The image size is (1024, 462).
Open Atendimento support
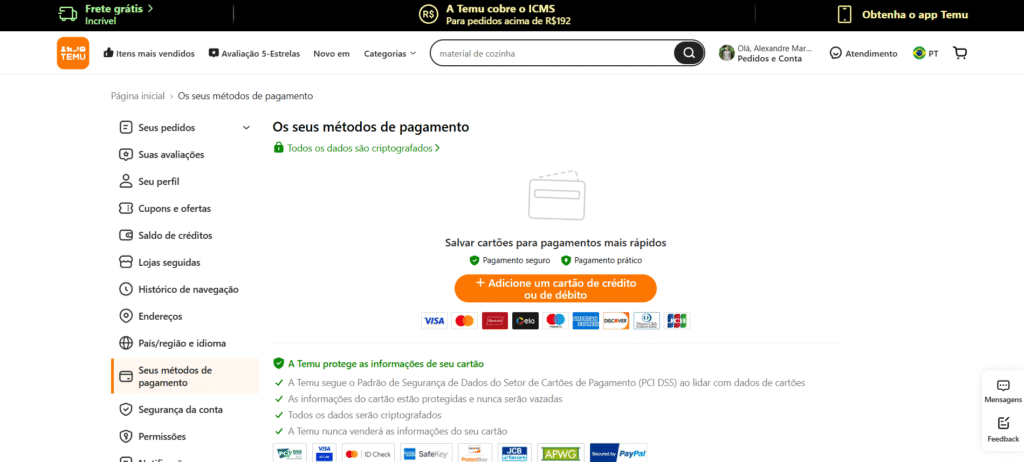pyautogui.click(x=863, y=53)
